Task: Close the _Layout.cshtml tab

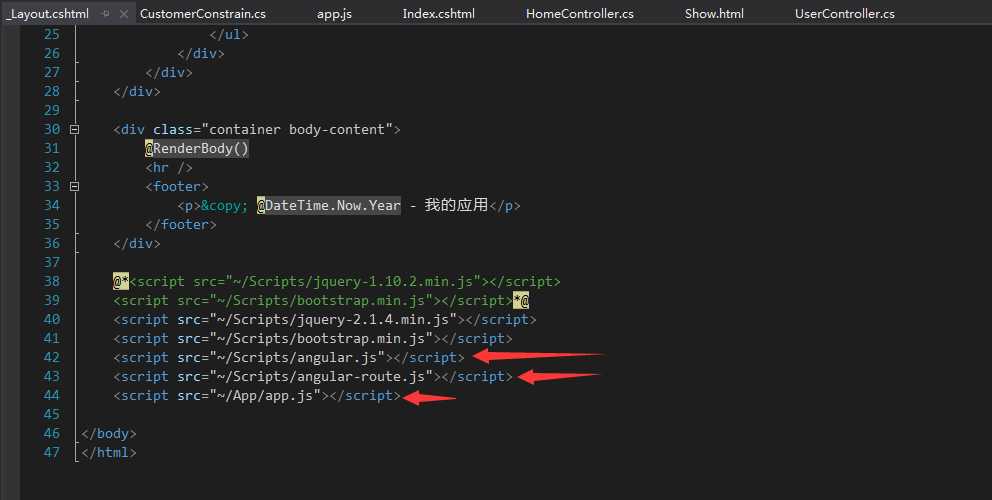Action: tap(123, 13)
